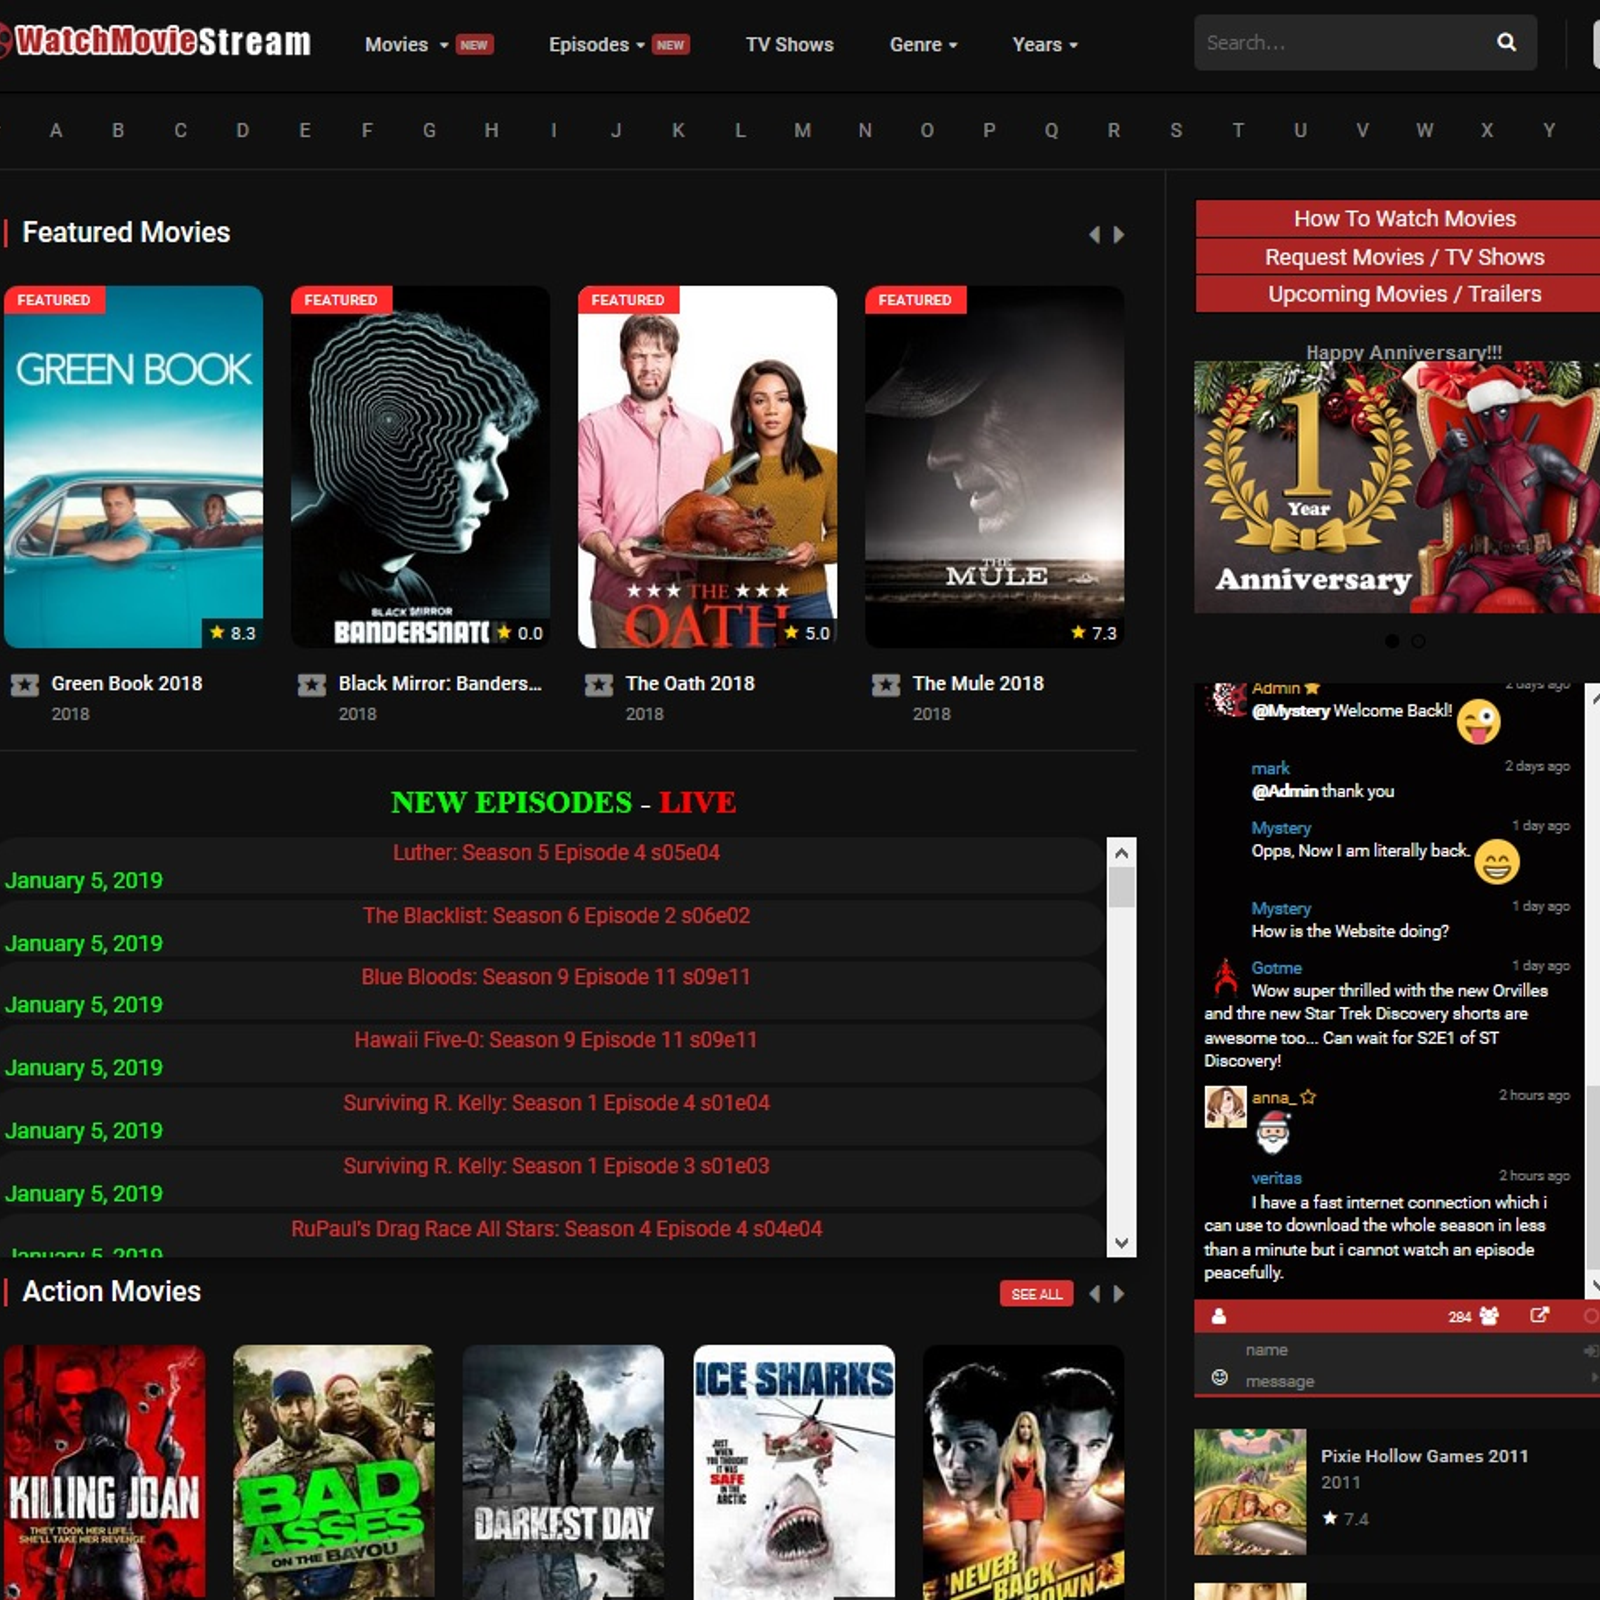Click film icon beside The Mule 2018

[885, 685]
